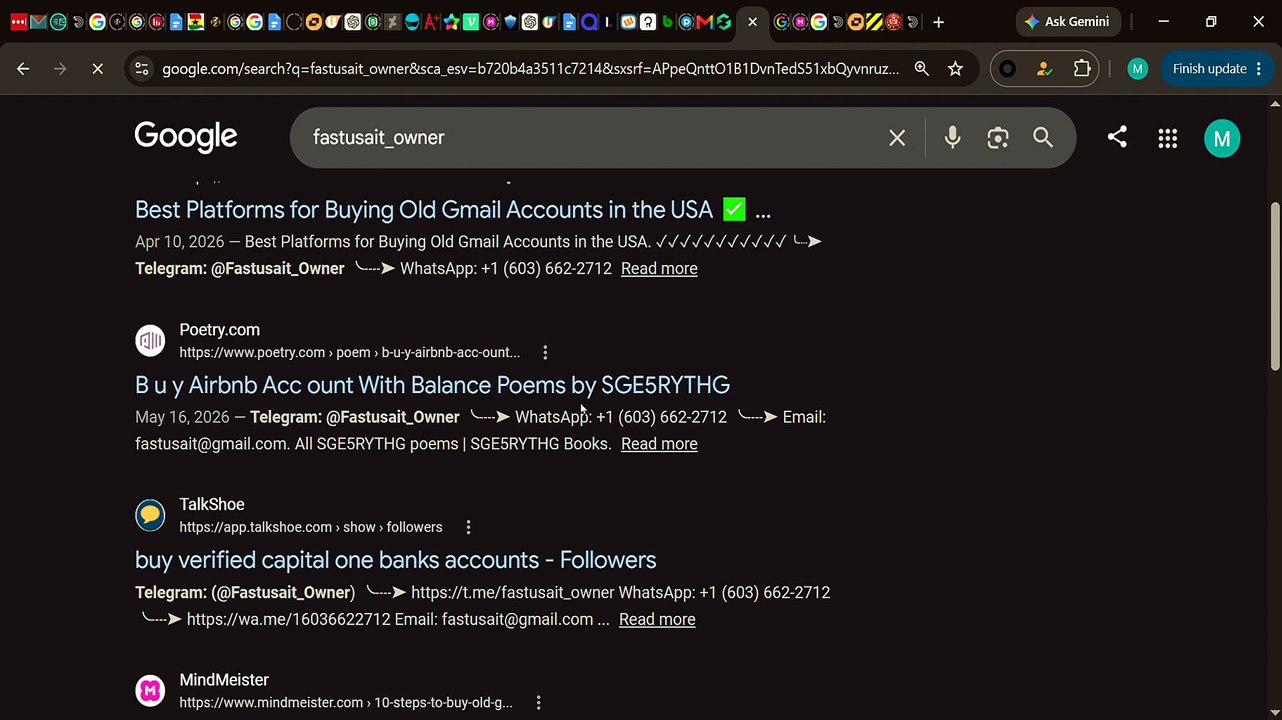1282x720 pixels.
Task: Open a new browser tab
Action: coord(938,22)
